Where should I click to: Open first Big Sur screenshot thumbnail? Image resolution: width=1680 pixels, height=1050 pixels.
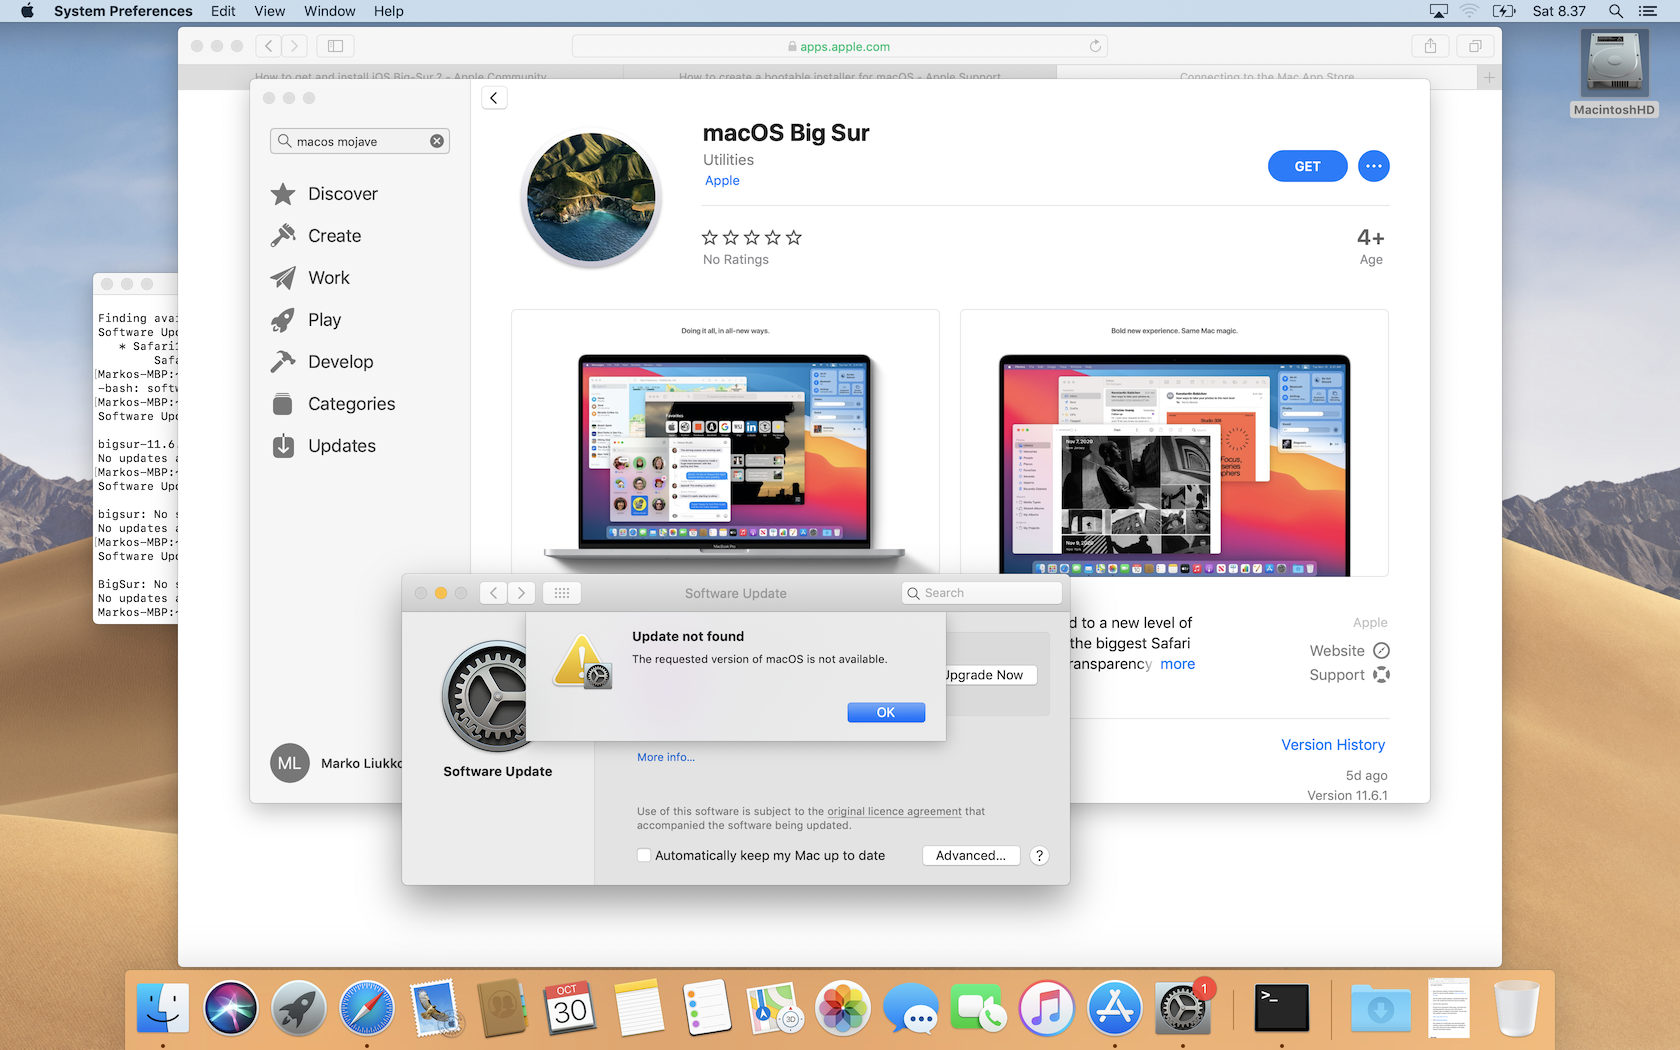[725, 442]
